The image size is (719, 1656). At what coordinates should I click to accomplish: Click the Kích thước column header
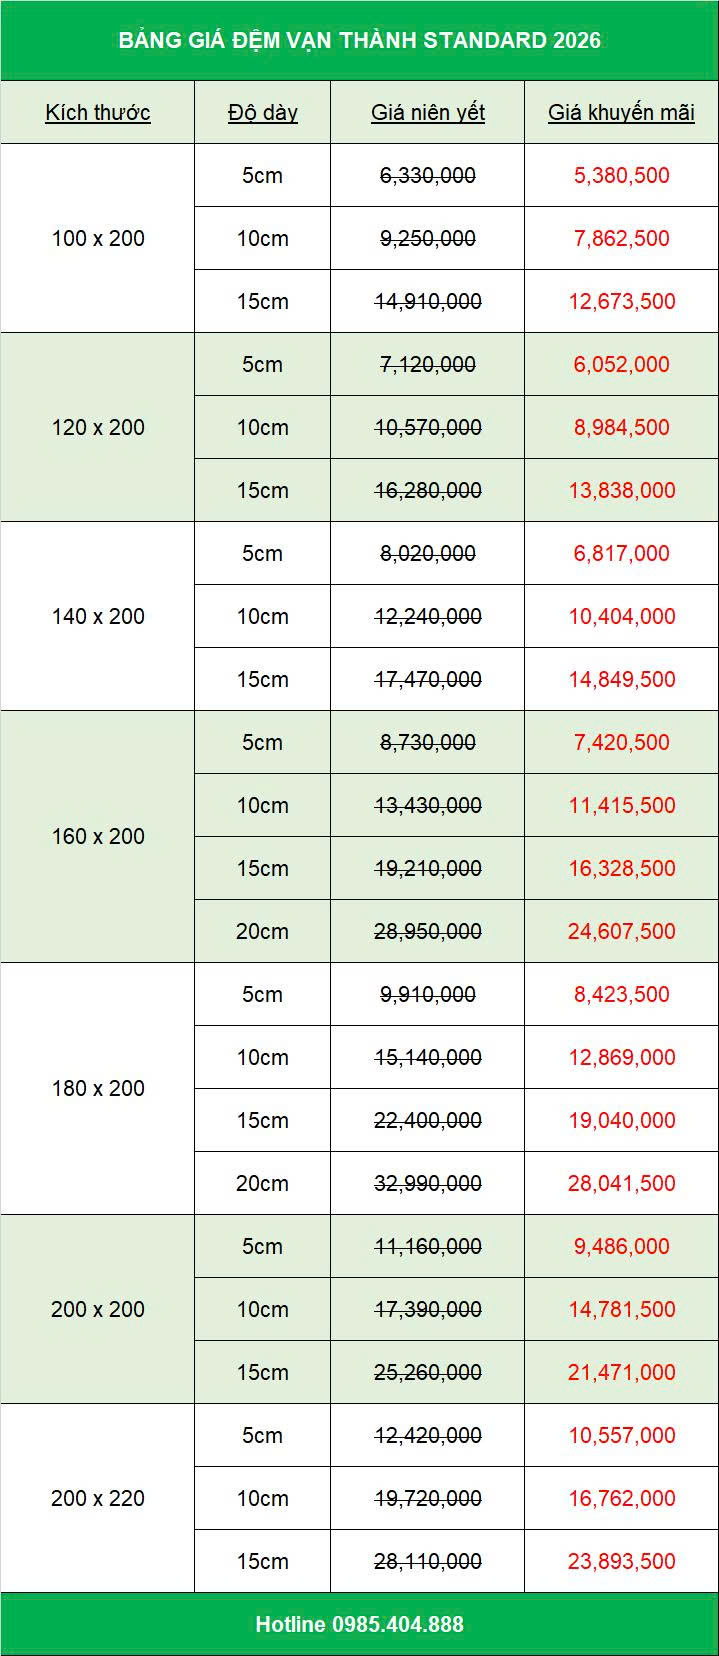tap(98, 112)
